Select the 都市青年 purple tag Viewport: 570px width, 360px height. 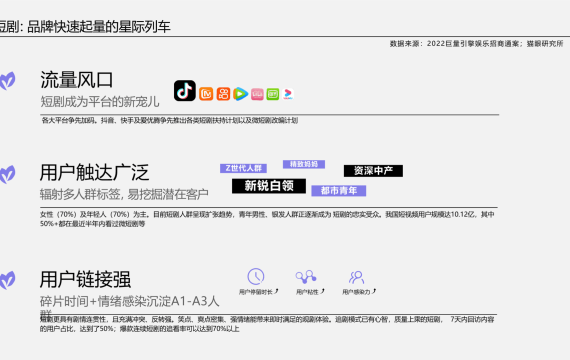point(339,191)
